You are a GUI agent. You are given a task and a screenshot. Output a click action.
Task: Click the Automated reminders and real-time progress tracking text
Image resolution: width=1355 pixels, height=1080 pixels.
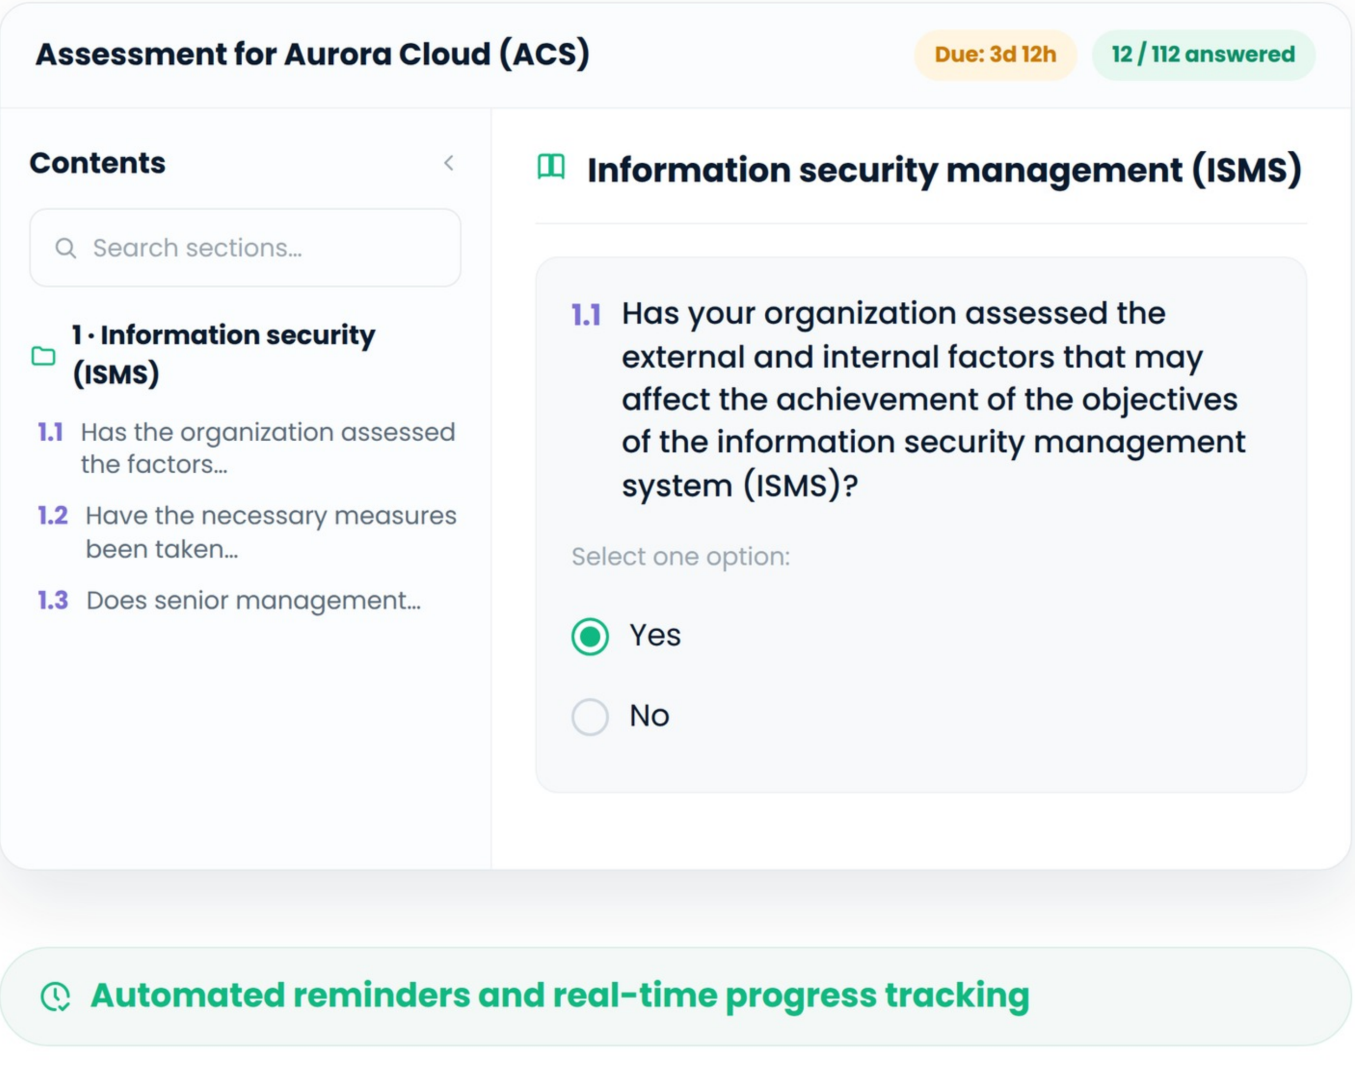(560, 995)
